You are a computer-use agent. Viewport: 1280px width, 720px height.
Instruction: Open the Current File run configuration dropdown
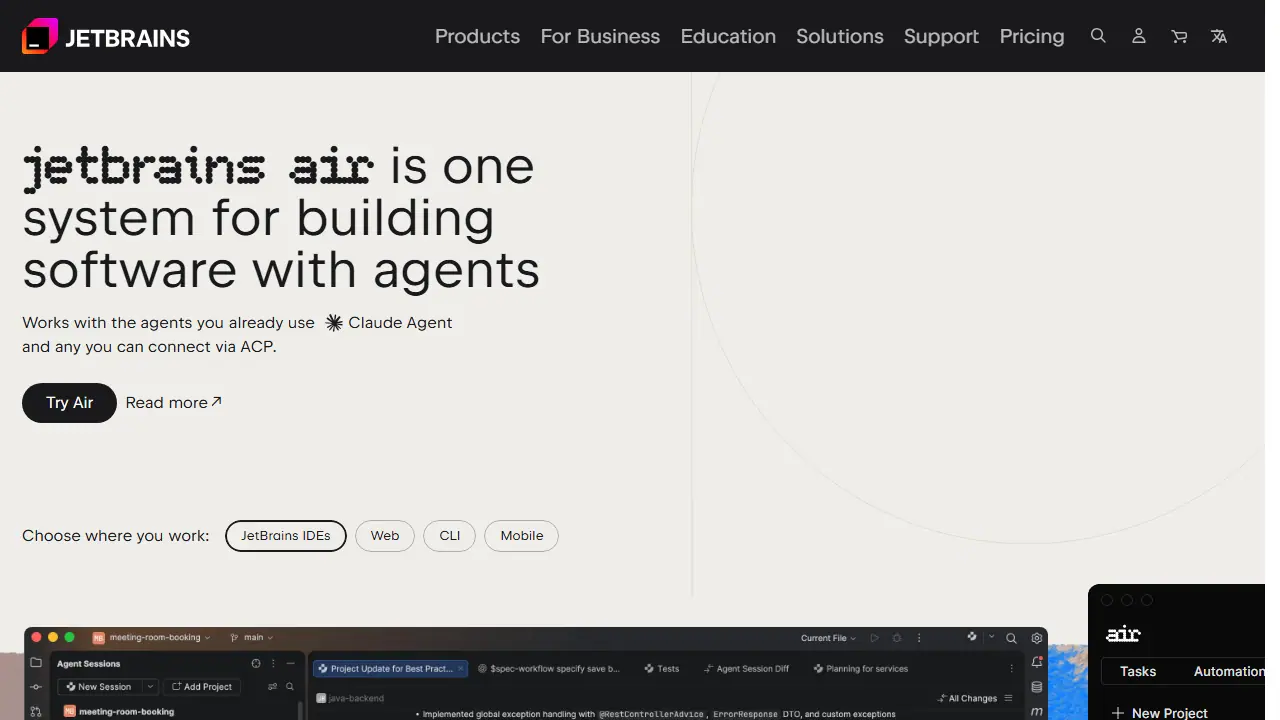[x=828, y=638]
